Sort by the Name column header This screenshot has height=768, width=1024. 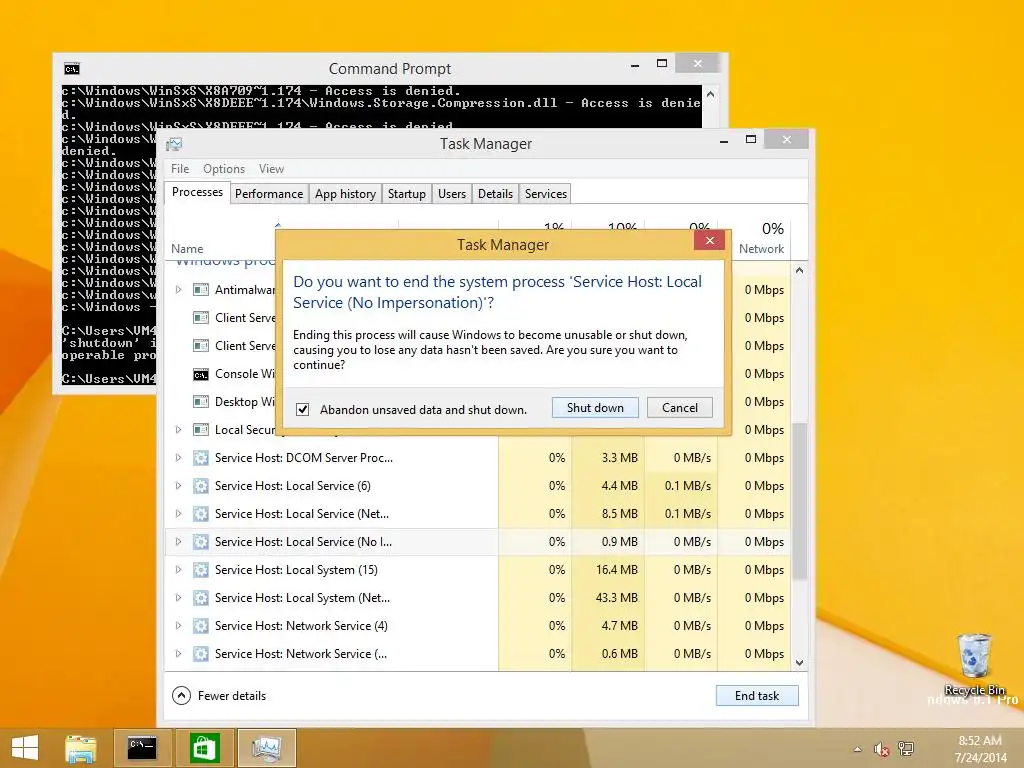(x=187, y=249)
